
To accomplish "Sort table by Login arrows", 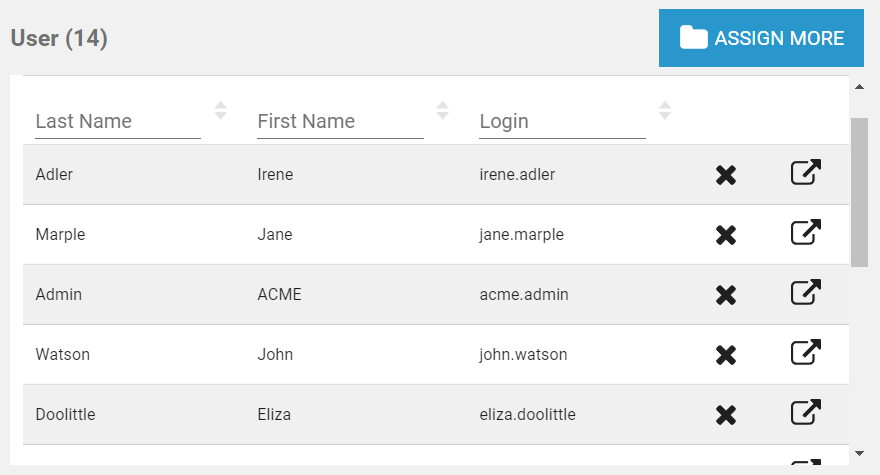I will pyautogui.click(x=665, y=110).
